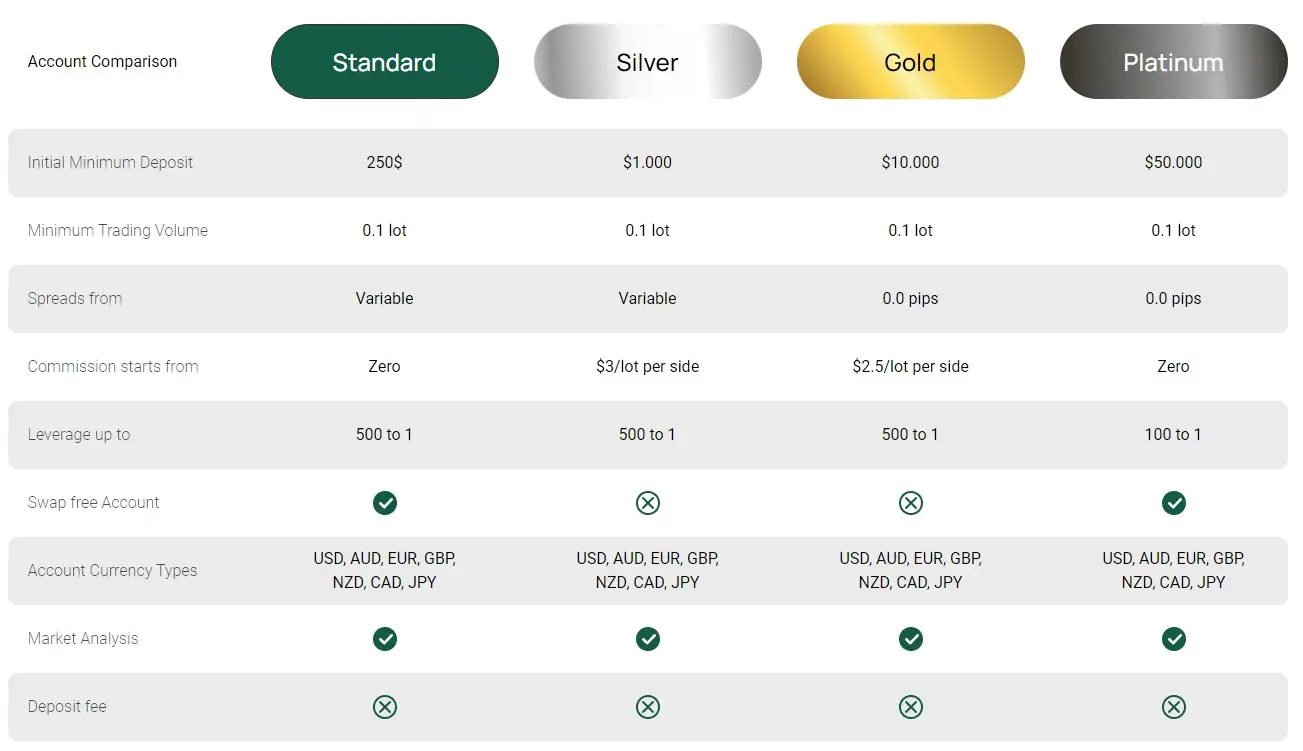1303x751 pixels.
Task: Click Gold's Swap free Account cross icon
Action: [911, 503]
